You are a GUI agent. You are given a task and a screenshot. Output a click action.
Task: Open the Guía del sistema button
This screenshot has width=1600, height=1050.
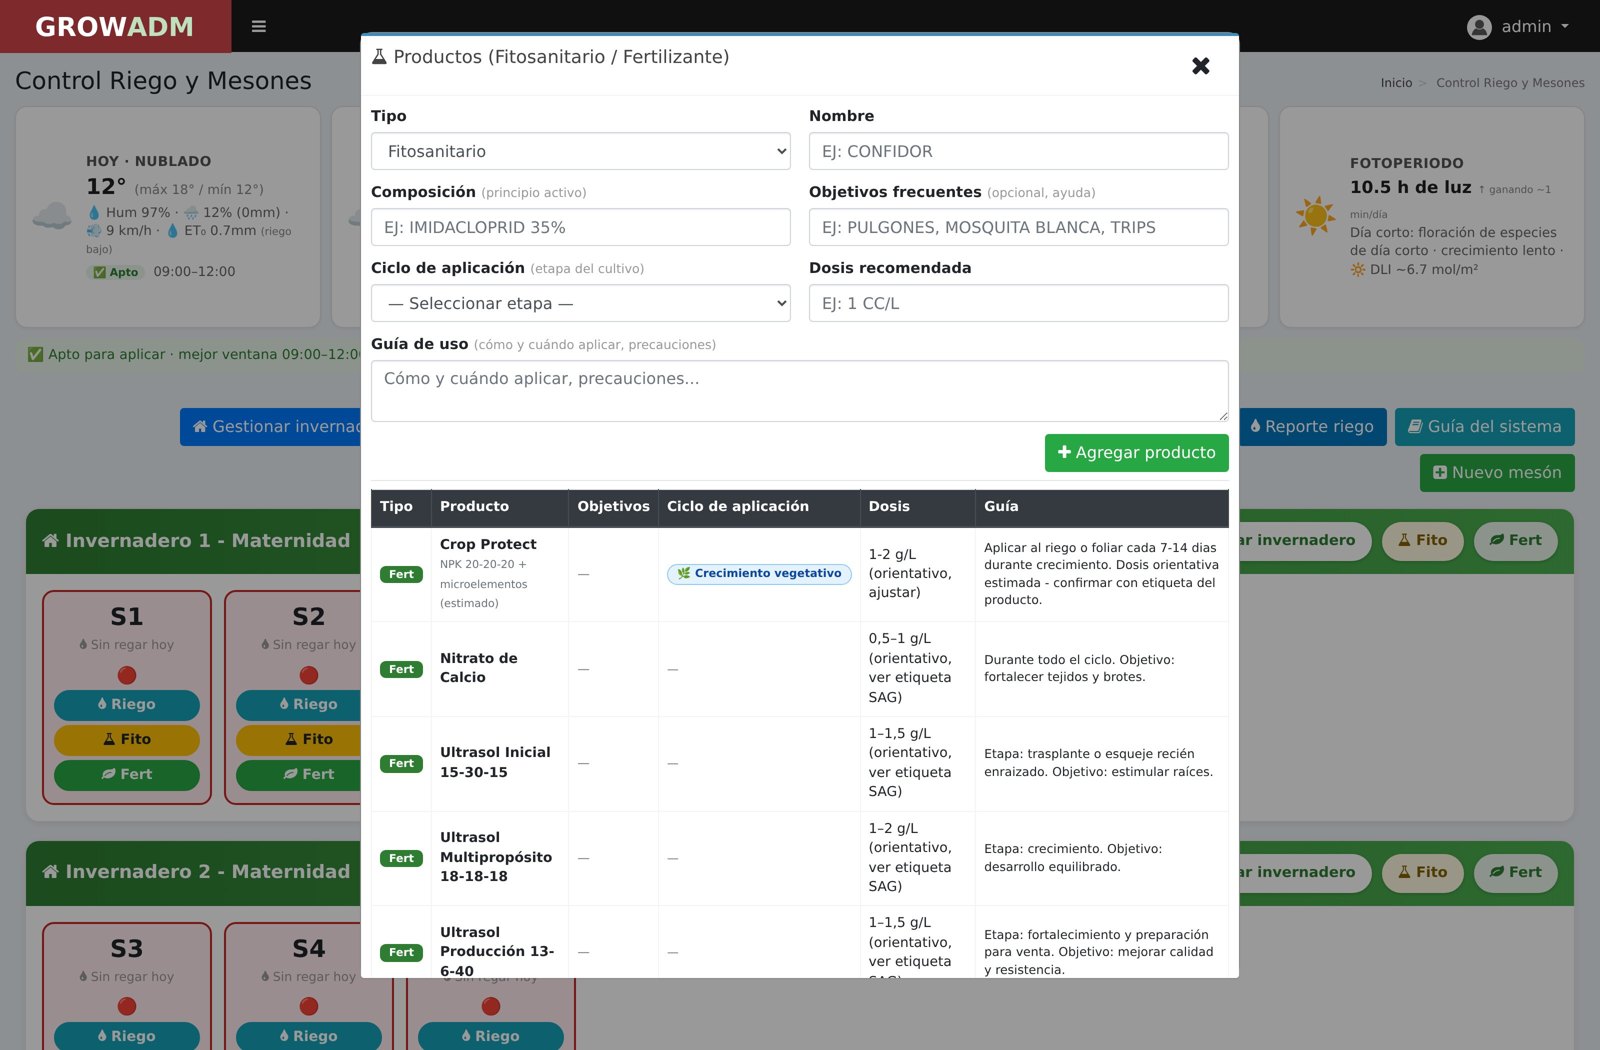pos(1485,427)
